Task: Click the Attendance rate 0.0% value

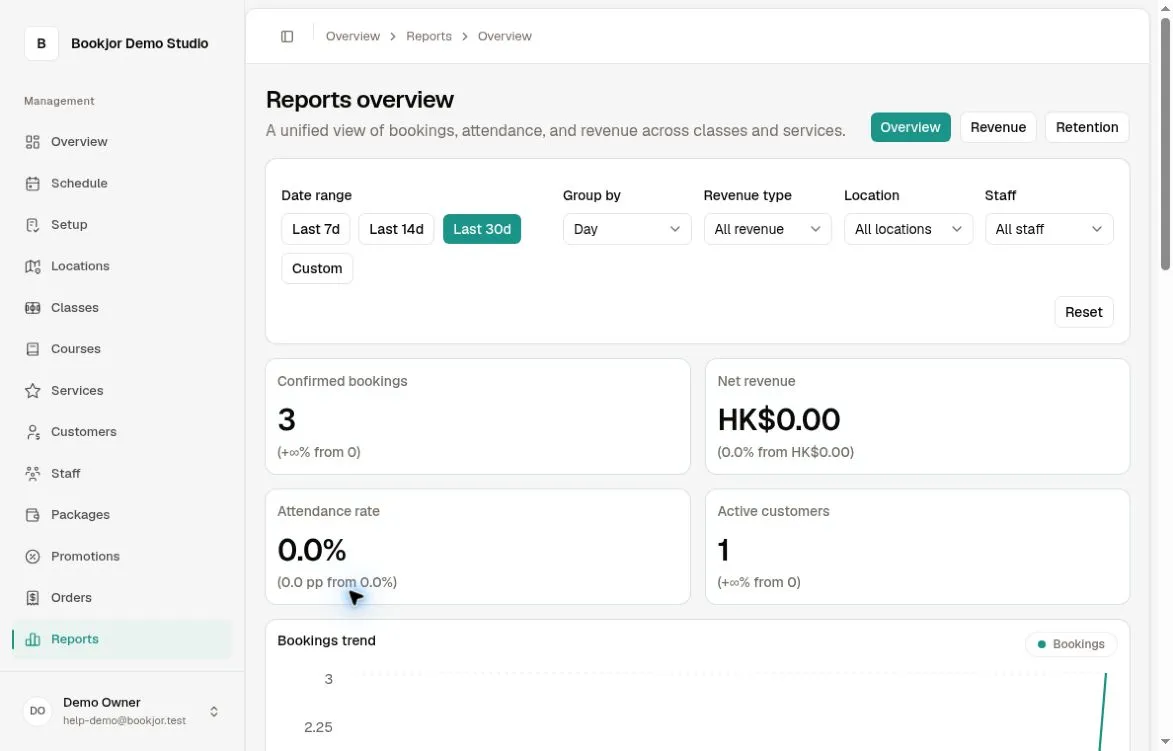Action: 312,551
